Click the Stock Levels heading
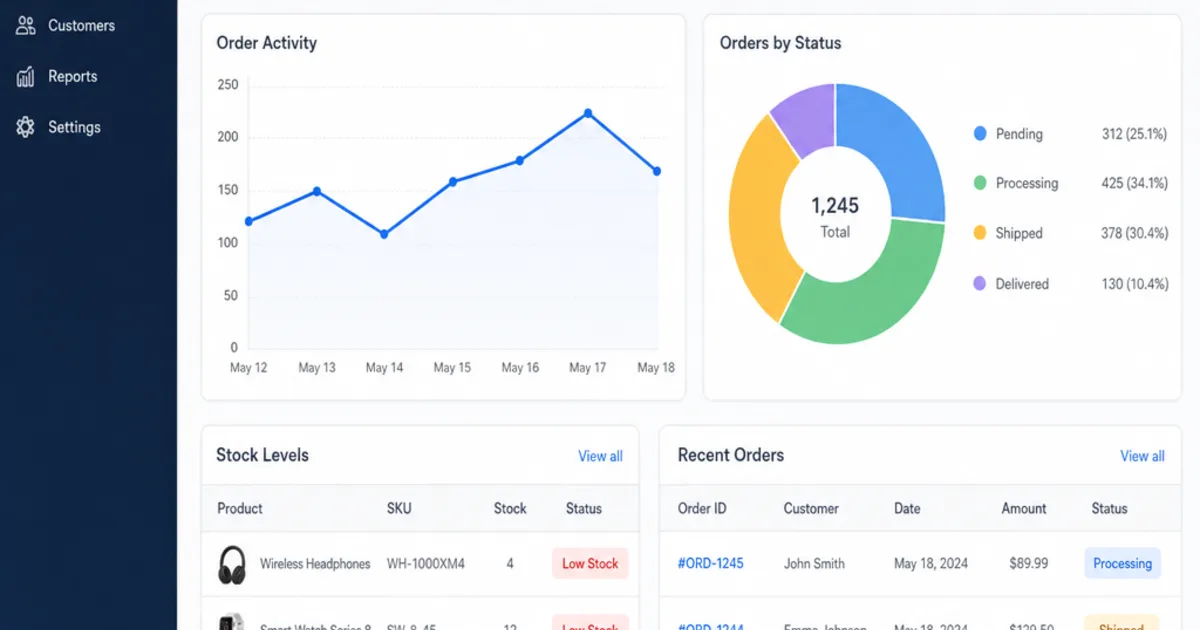The width and height of the screenshot is (1200, 630). (262, 455)
